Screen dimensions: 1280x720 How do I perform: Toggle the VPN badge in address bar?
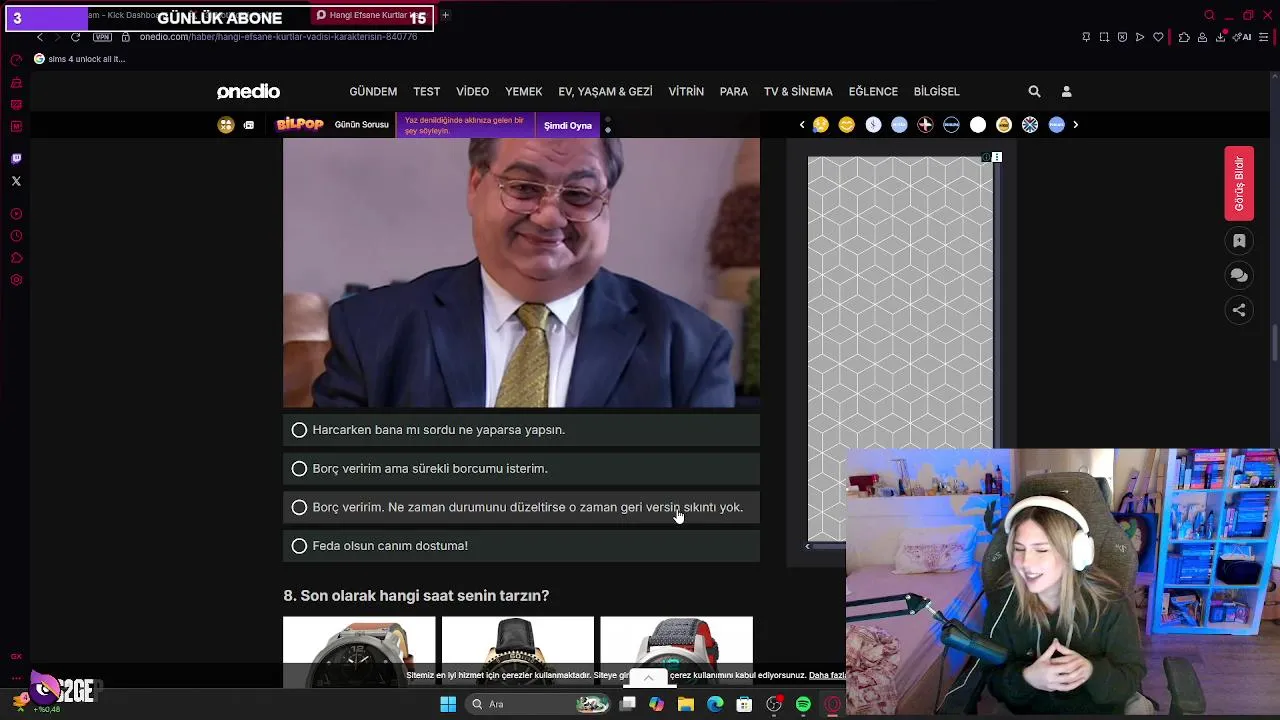coord(102,37)
